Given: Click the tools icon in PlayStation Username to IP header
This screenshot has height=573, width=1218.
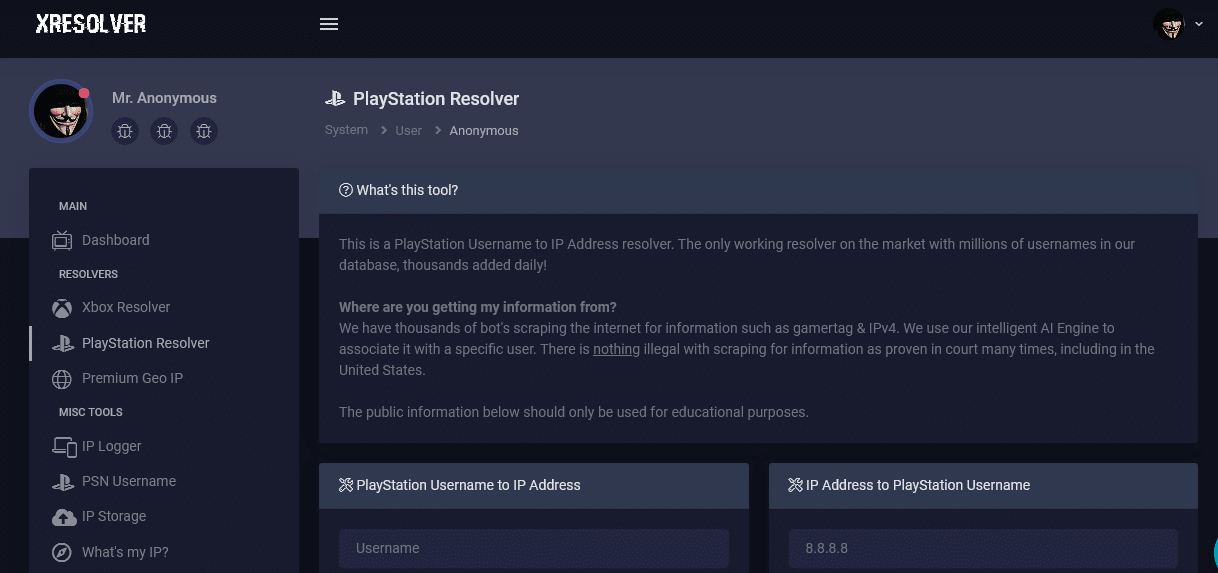Looking at the screenshot, I should coord(346,485).
